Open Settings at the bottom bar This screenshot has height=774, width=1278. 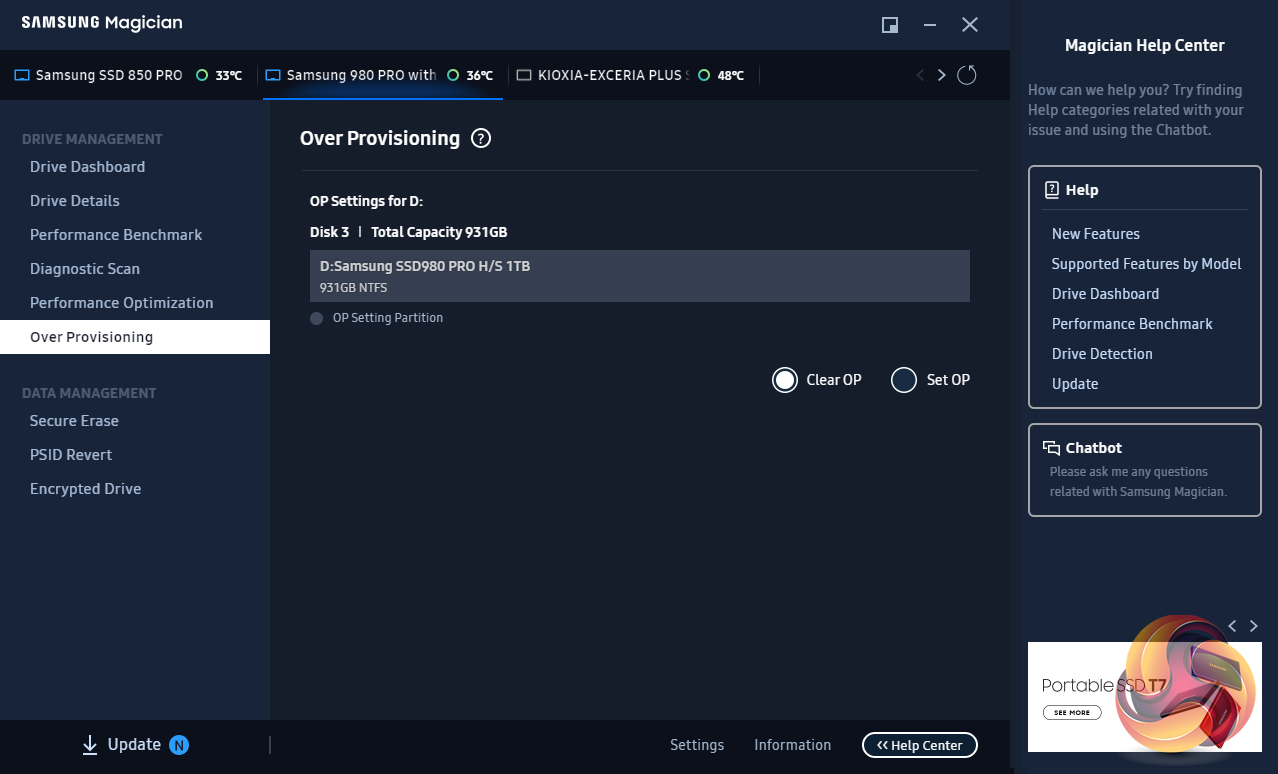tap(697, 745)
